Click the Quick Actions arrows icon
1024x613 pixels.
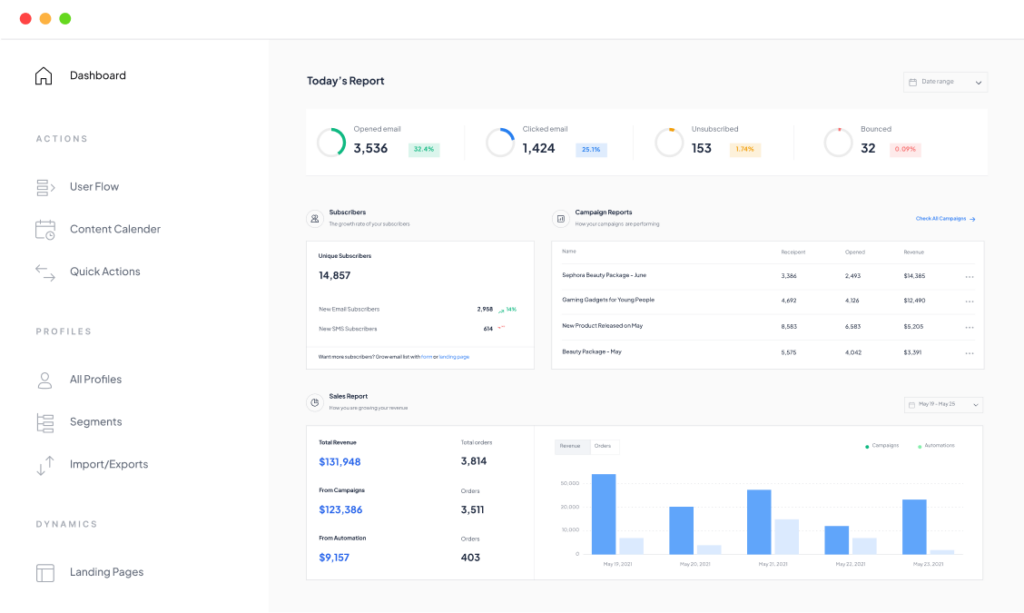click(x=45, y=272)
